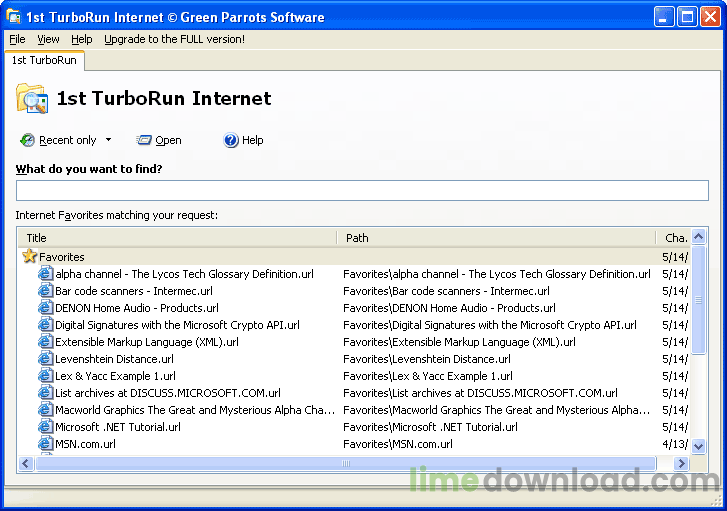
Task: Click IE icon for Lex & Yacc Example
Action: pos(45,376)
